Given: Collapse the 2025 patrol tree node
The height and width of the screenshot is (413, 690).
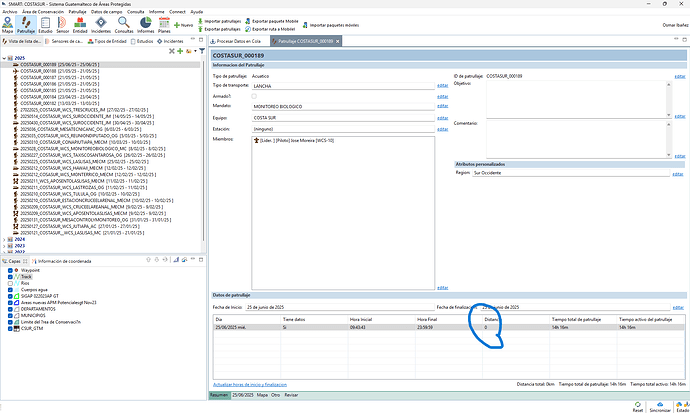Looking at the screenshot, I should 5,58.
